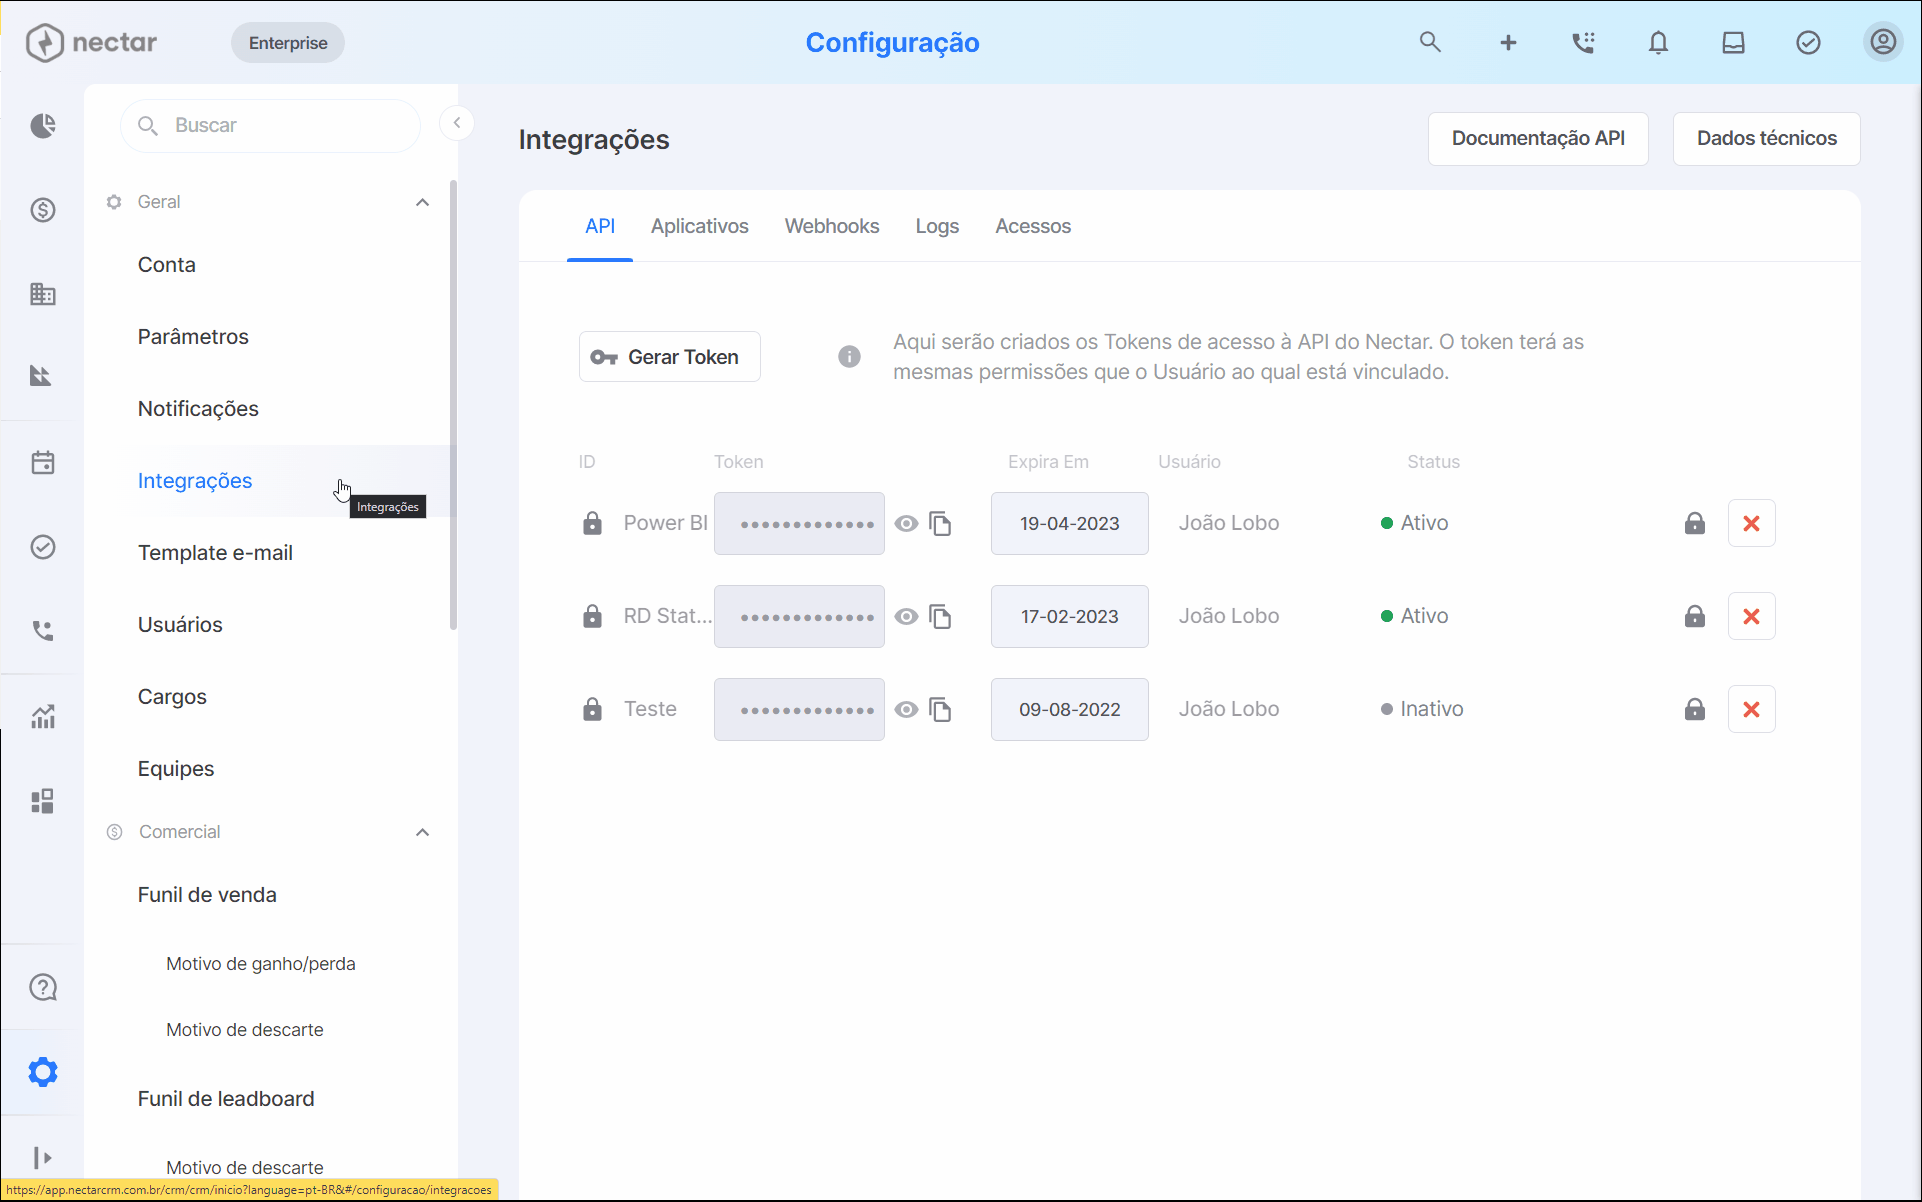1922x1202 pixels.
Task: Delete the RD Stat... token
Action: 1751,616
